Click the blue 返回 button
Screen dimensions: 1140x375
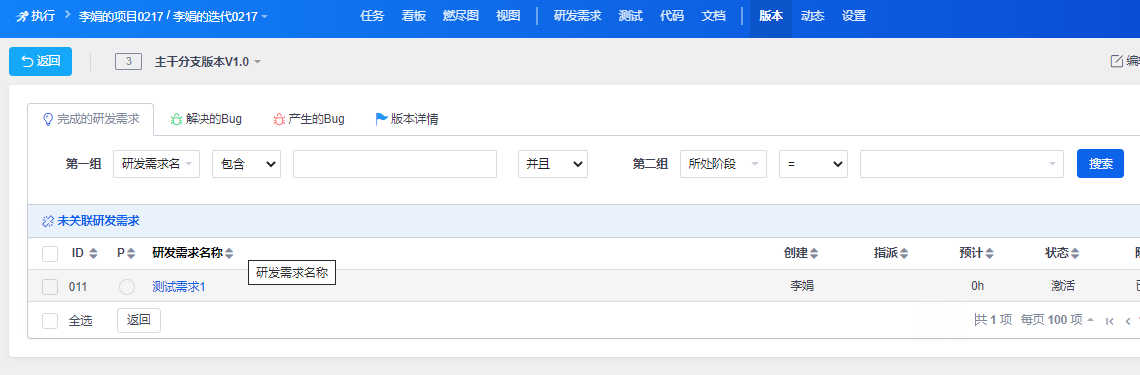click(x=41, y=62)
